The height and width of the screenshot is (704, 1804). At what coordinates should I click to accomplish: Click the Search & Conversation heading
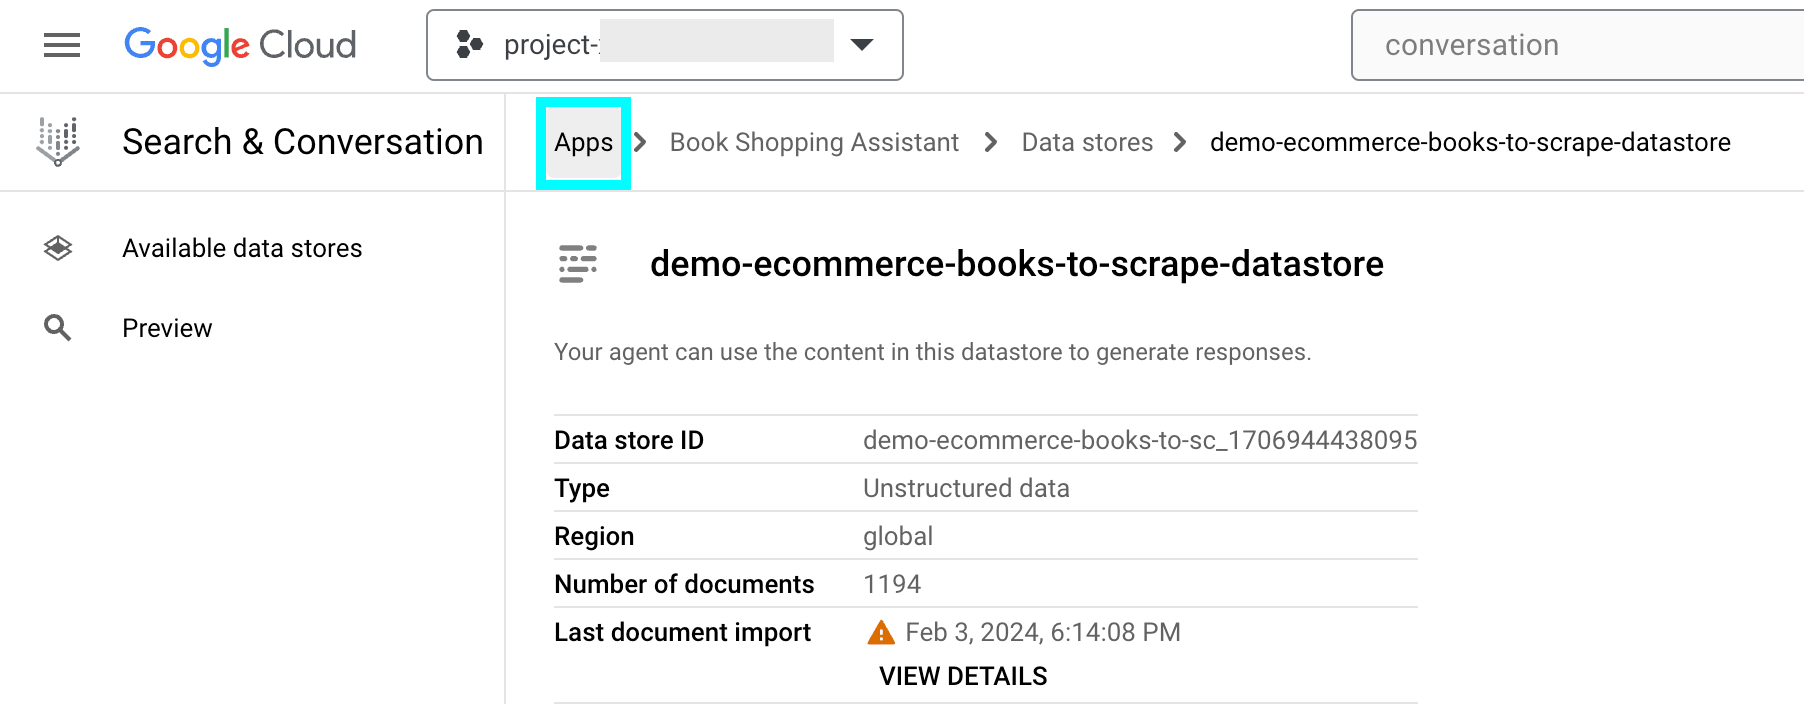(303, 142)
